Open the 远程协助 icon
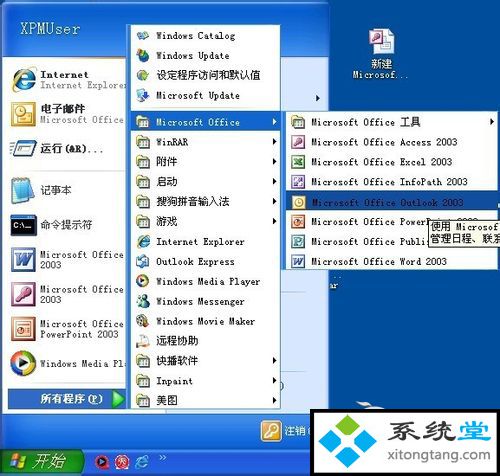Screen dimensions: 500x476 coord(143,341)
